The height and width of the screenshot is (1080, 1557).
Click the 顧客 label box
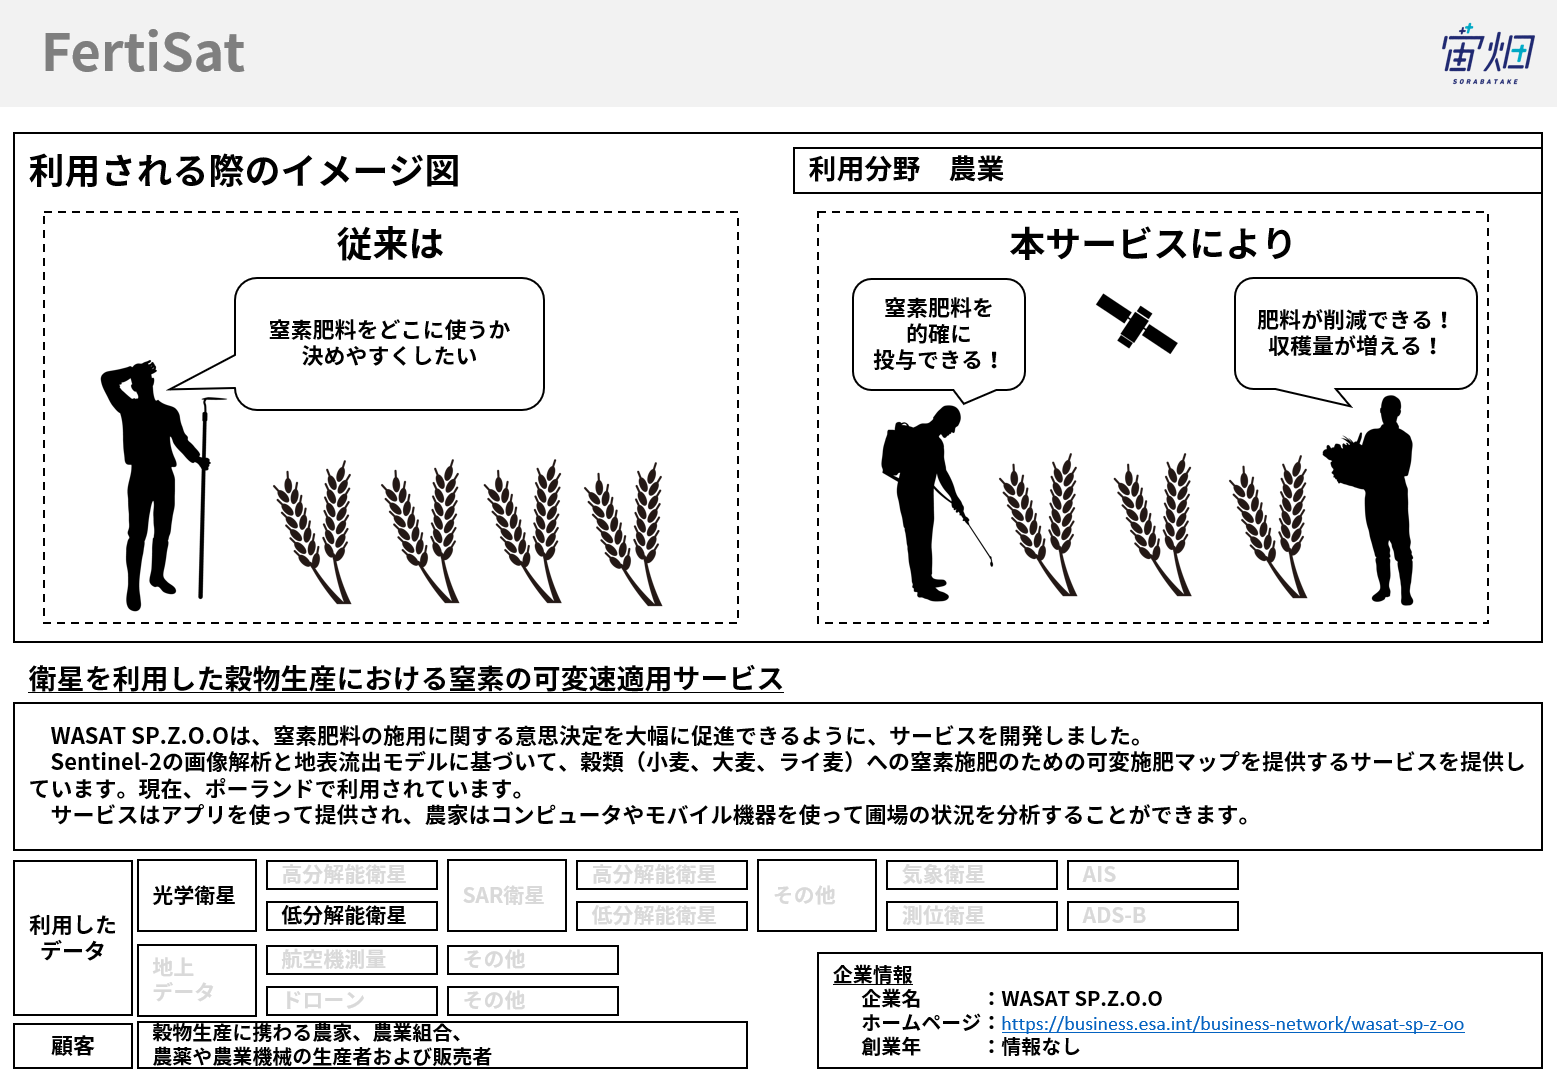click(73, 1046)
